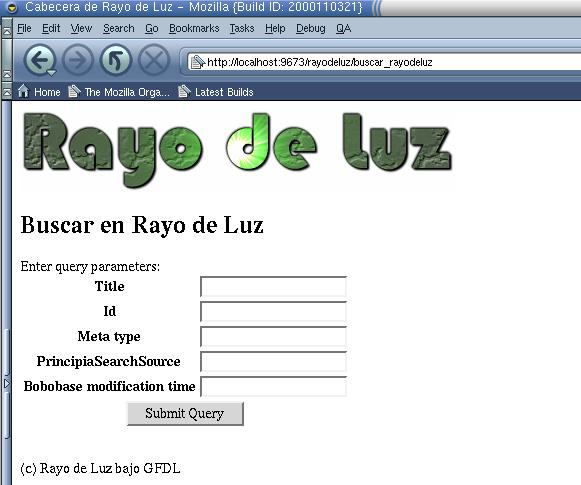Click the Home icon in bookmarks toolbar
581x485 pixels.
pyautogui.click(x=23, y=91)
